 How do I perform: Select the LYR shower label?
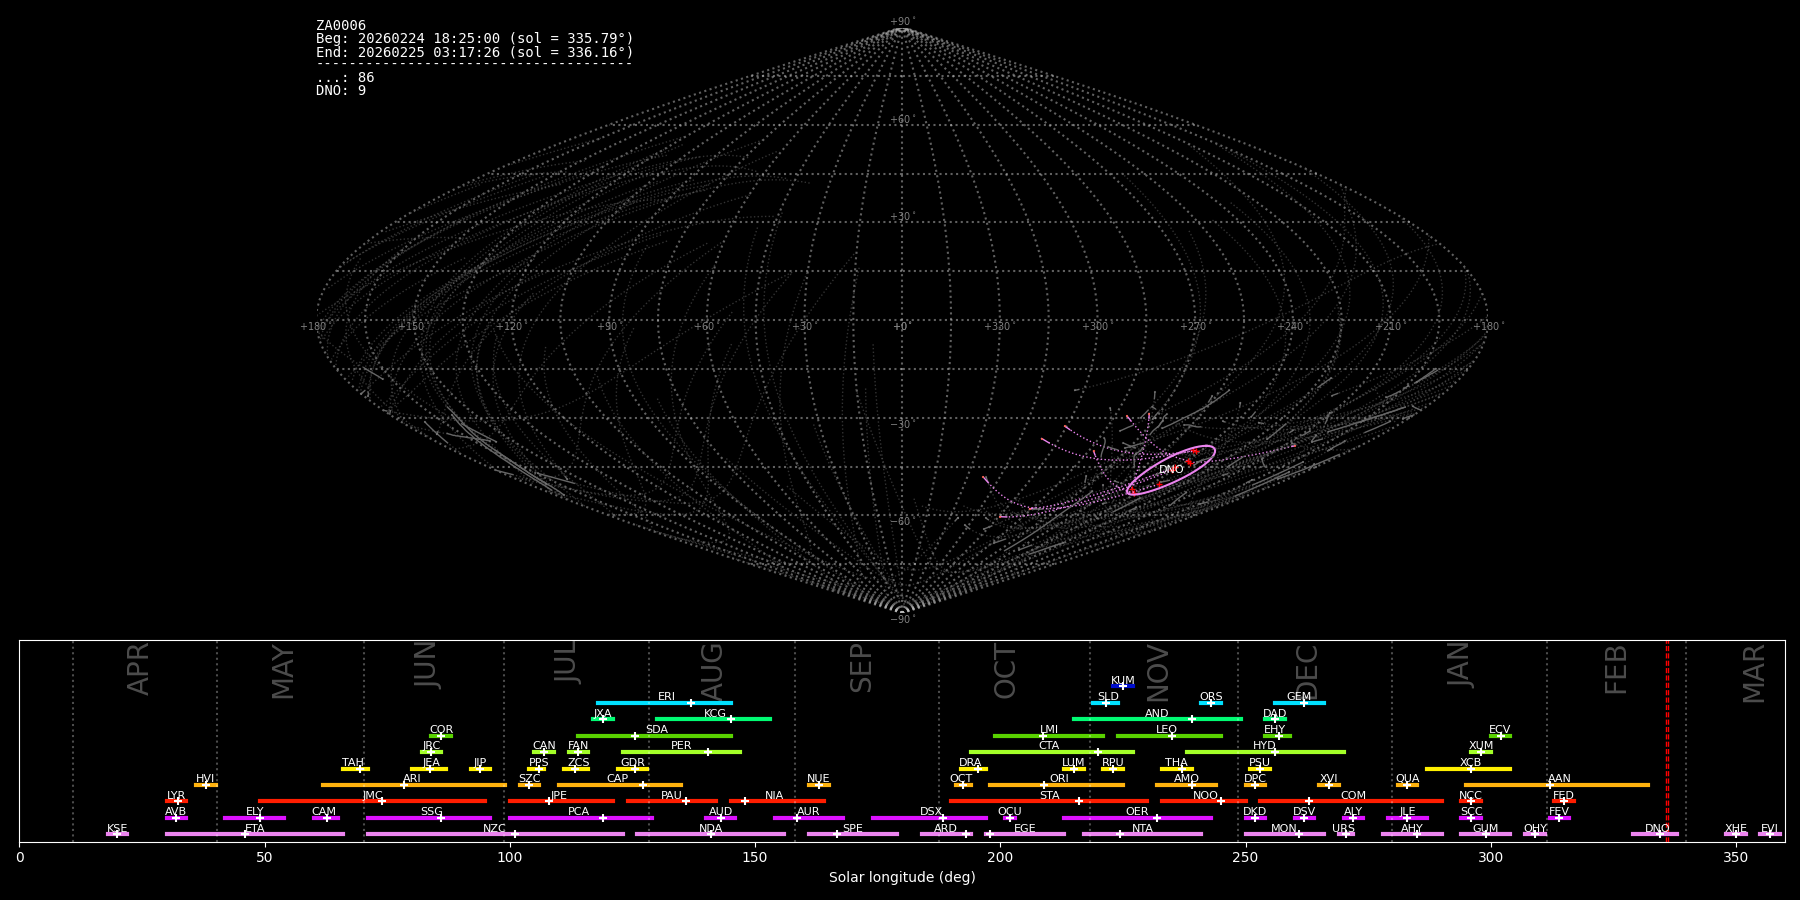(176, 796)
